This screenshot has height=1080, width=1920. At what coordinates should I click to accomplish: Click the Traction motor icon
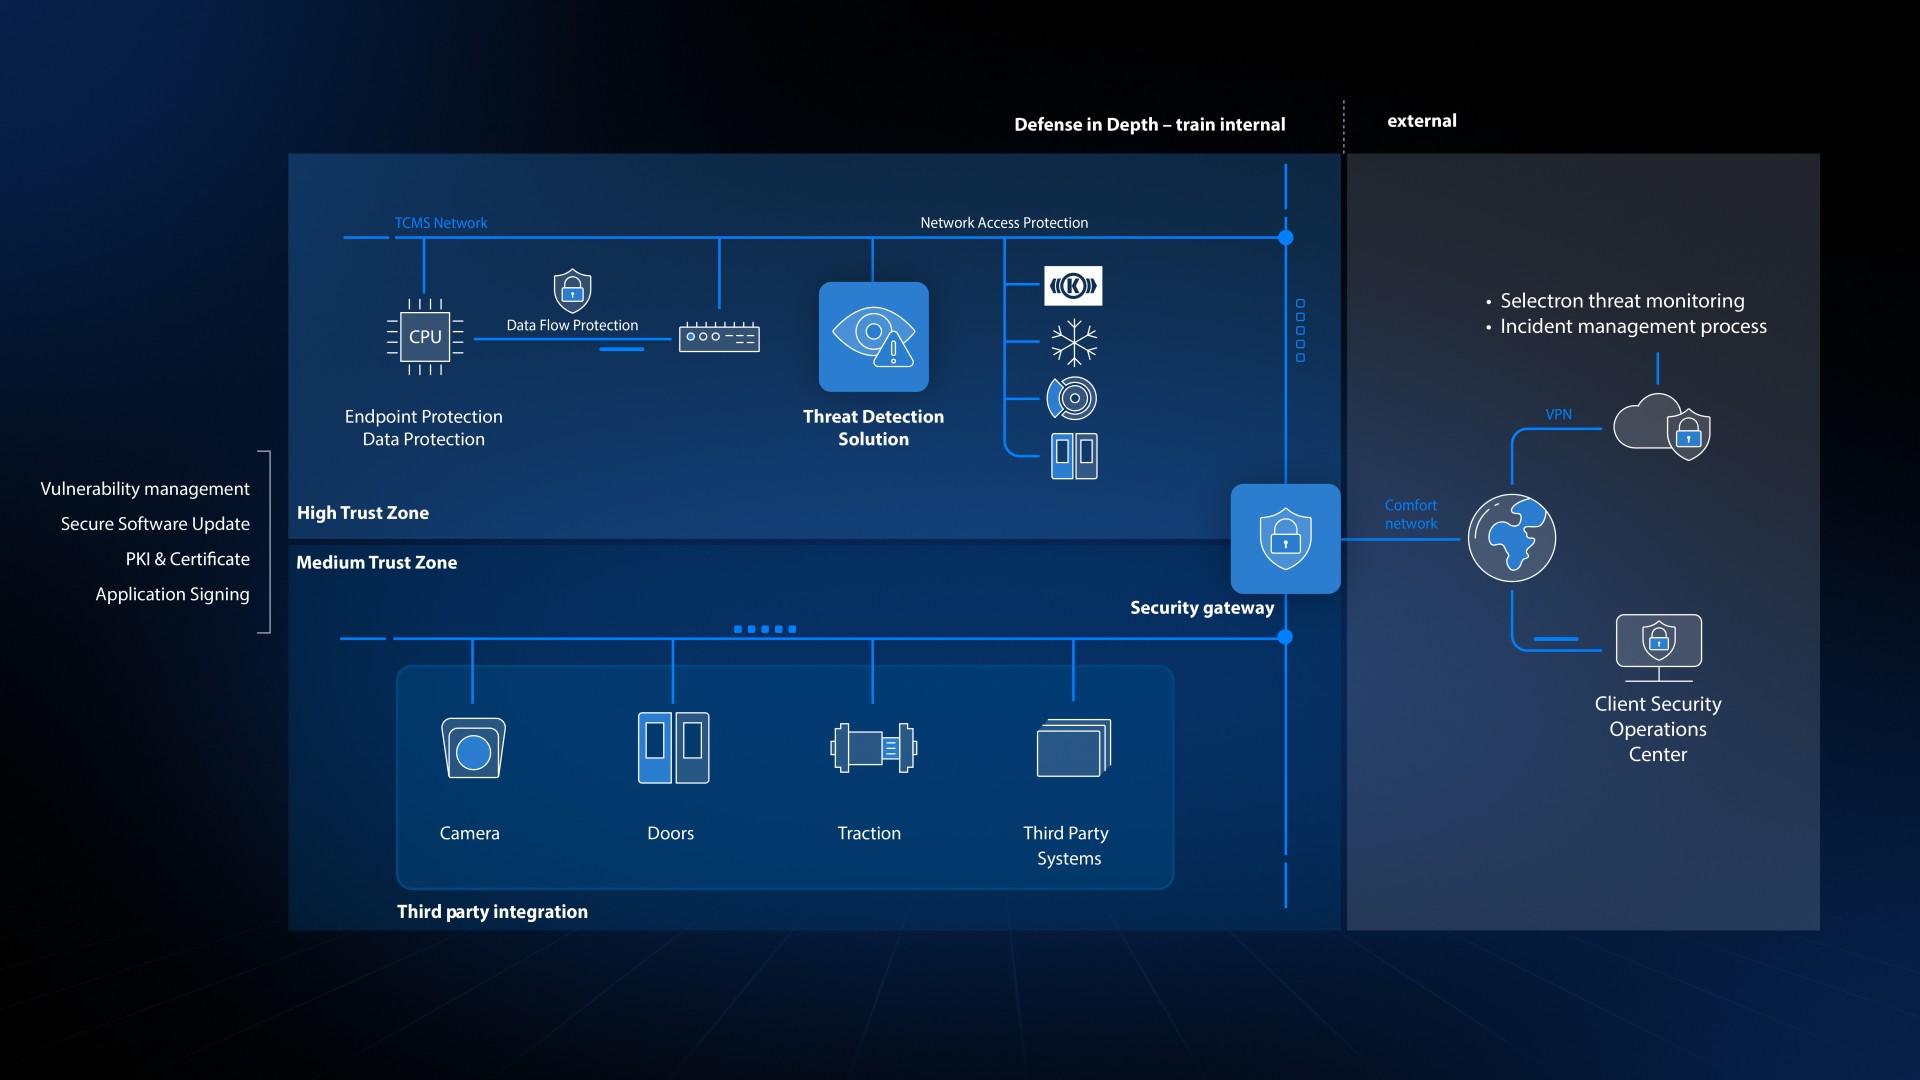873,748
